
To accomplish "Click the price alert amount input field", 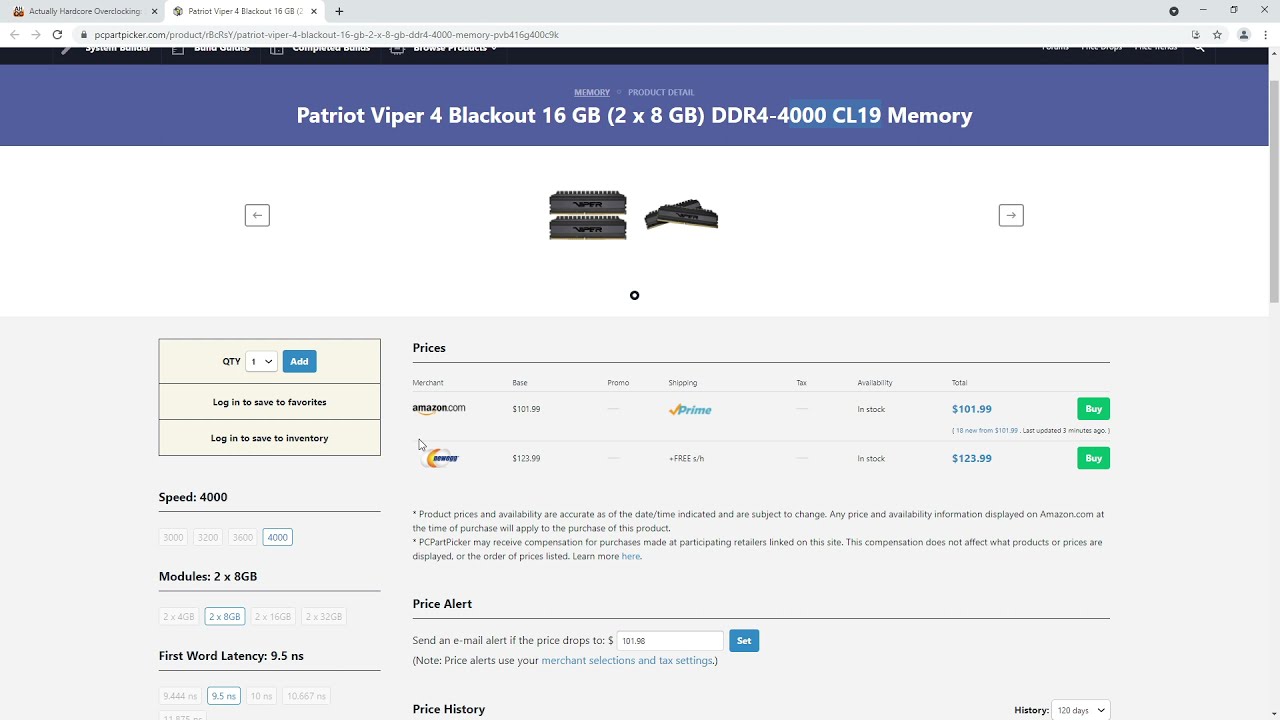I will [x=669, y=640].
